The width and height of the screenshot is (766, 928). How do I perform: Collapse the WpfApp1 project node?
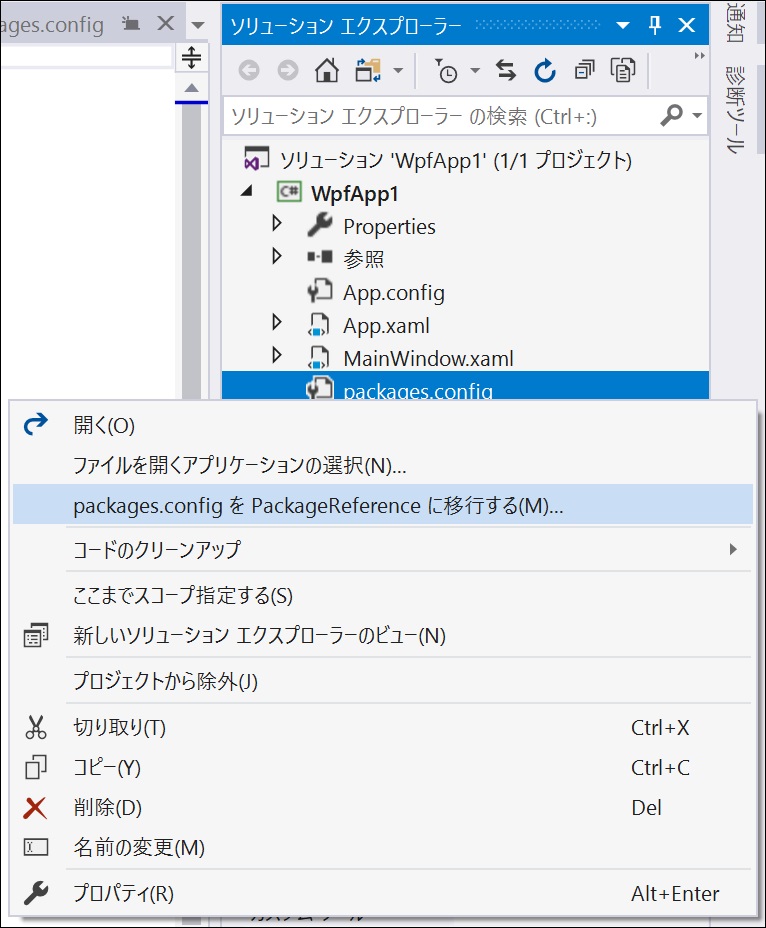tap(247, 191)
